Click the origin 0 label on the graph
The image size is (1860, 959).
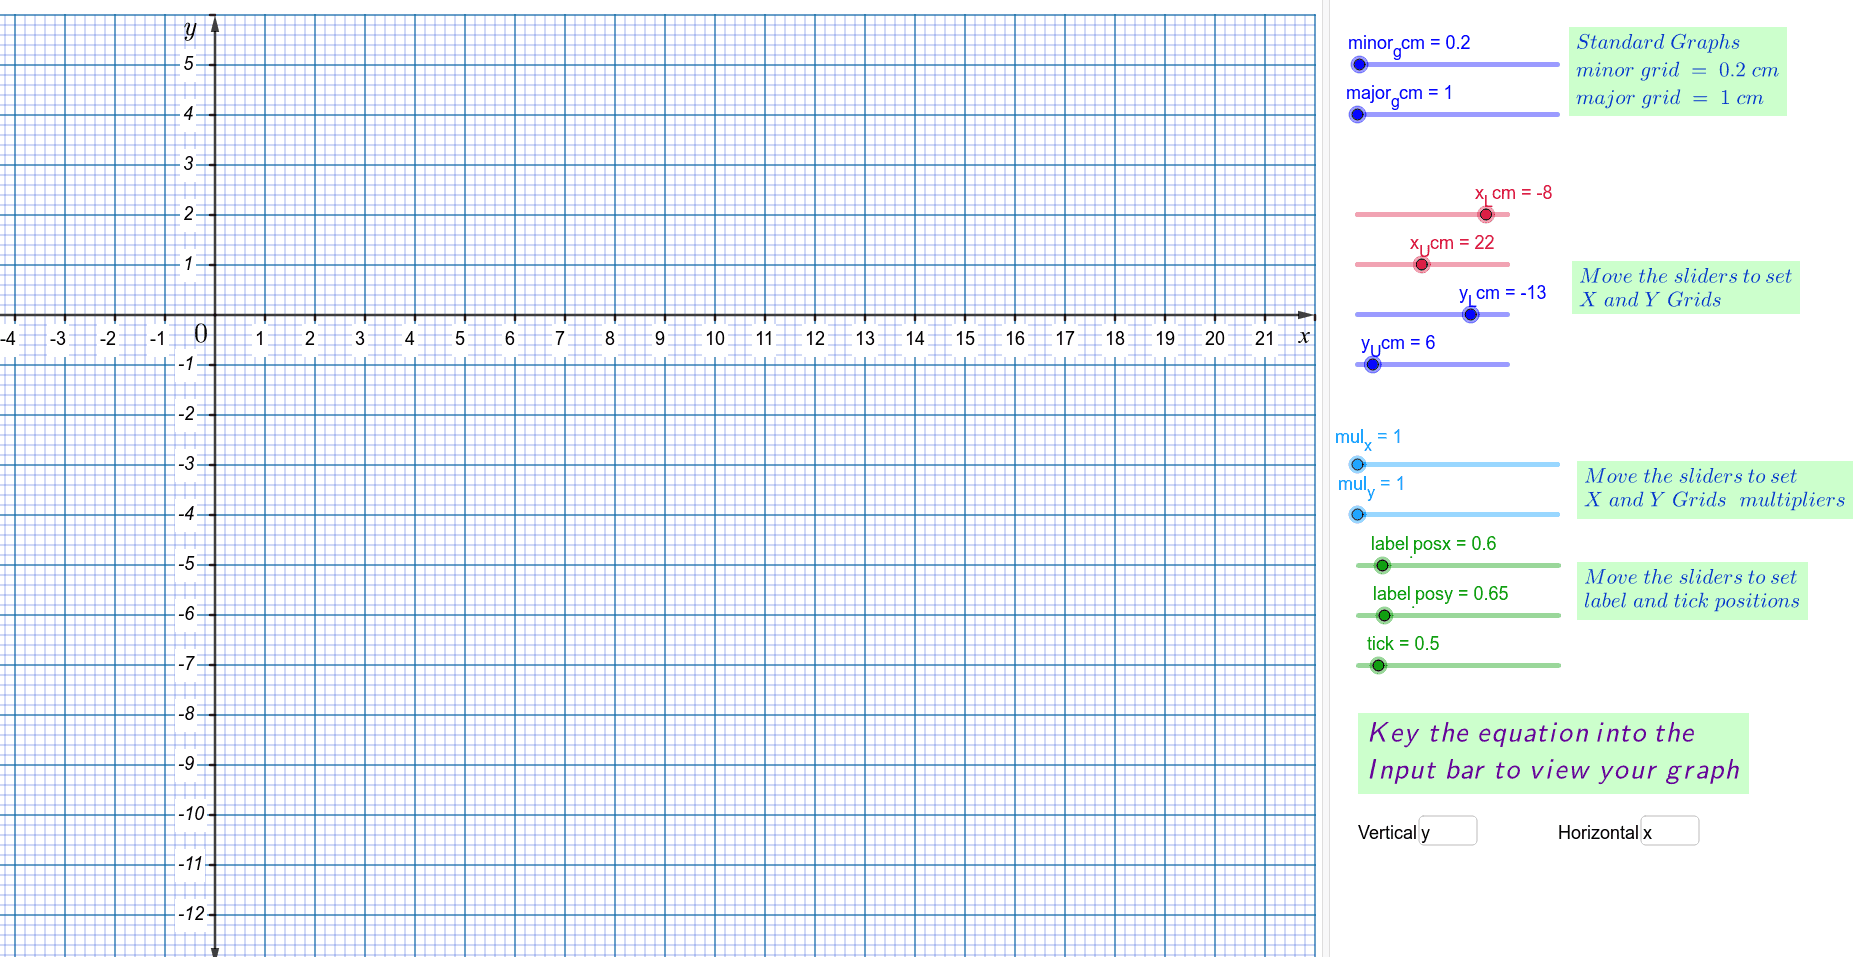(201, 334)
